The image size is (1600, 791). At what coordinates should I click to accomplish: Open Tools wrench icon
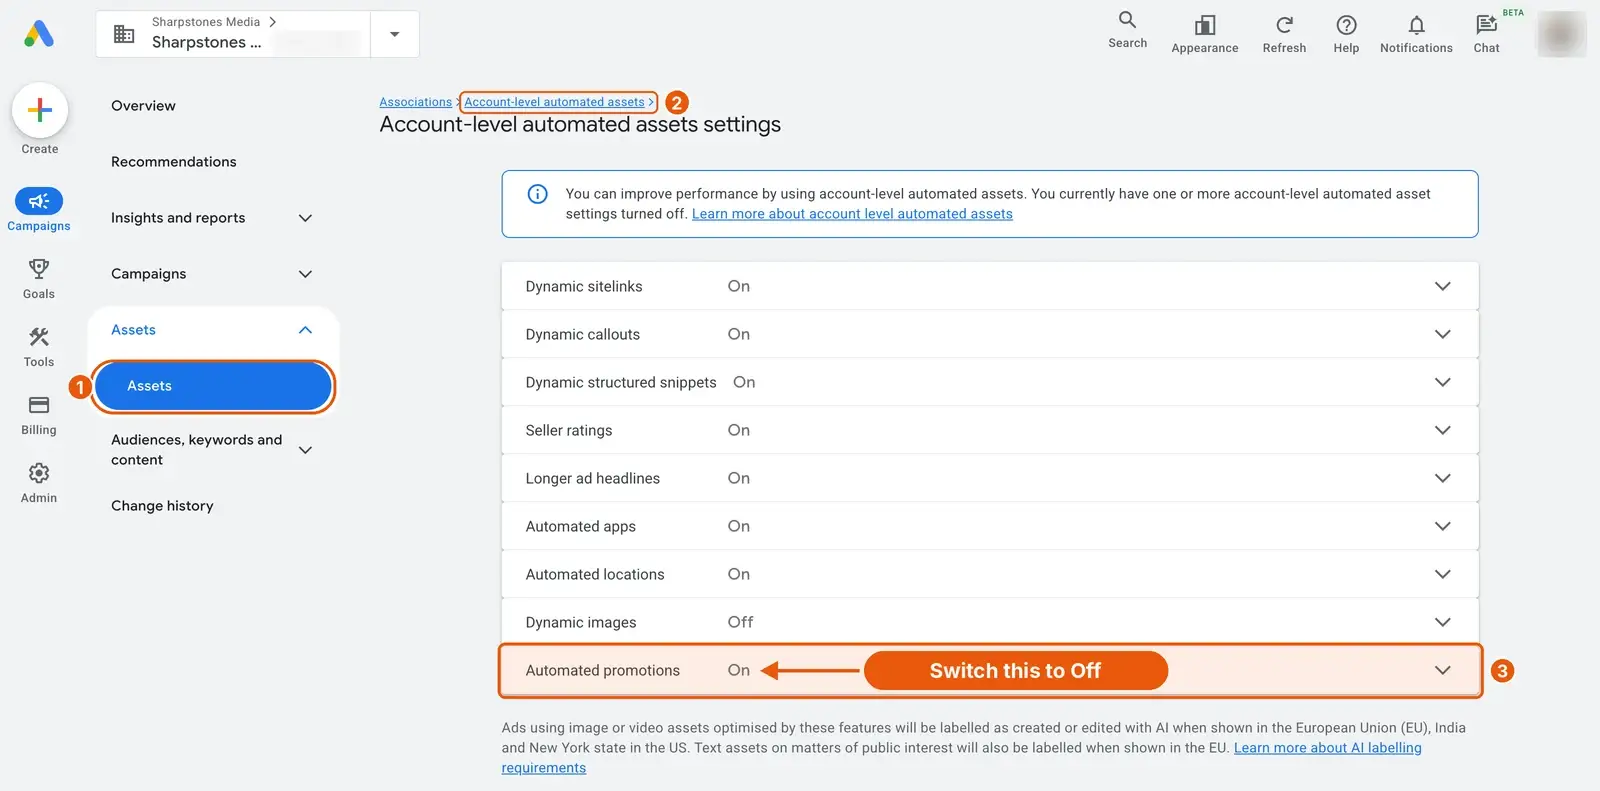[x=39, y=337]
